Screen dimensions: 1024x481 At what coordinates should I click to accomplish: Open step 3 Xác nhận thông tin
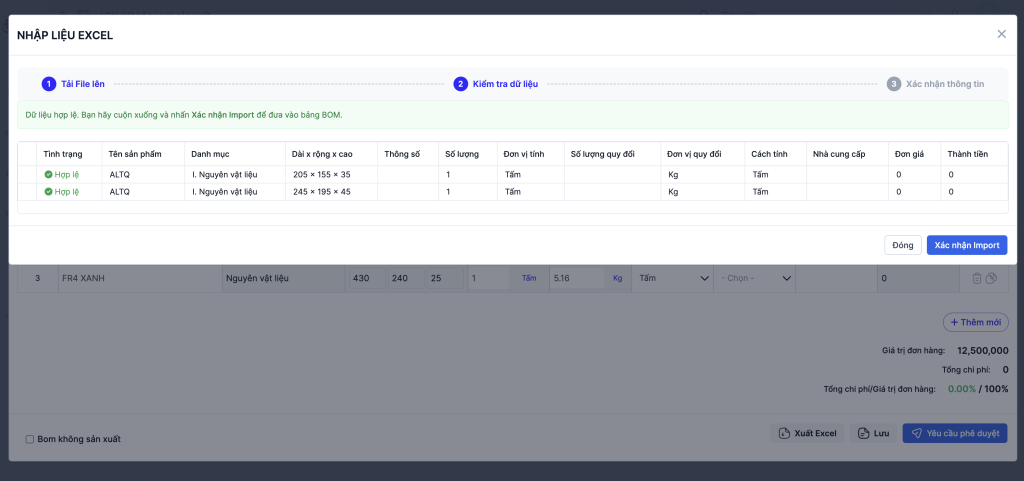pyautogui.click(x=935, y=84)
